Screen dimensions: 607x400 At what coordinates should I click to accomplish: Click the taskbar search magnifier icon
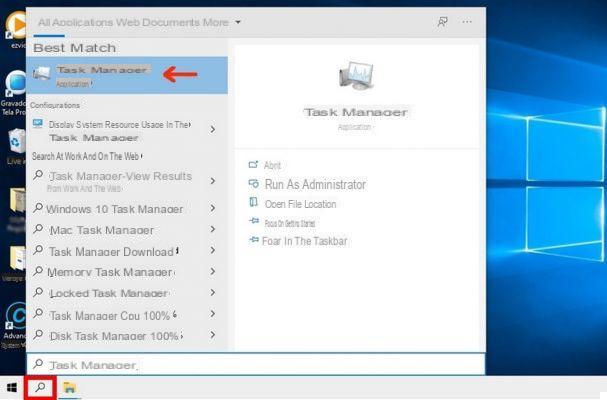(x=40, y=387)
